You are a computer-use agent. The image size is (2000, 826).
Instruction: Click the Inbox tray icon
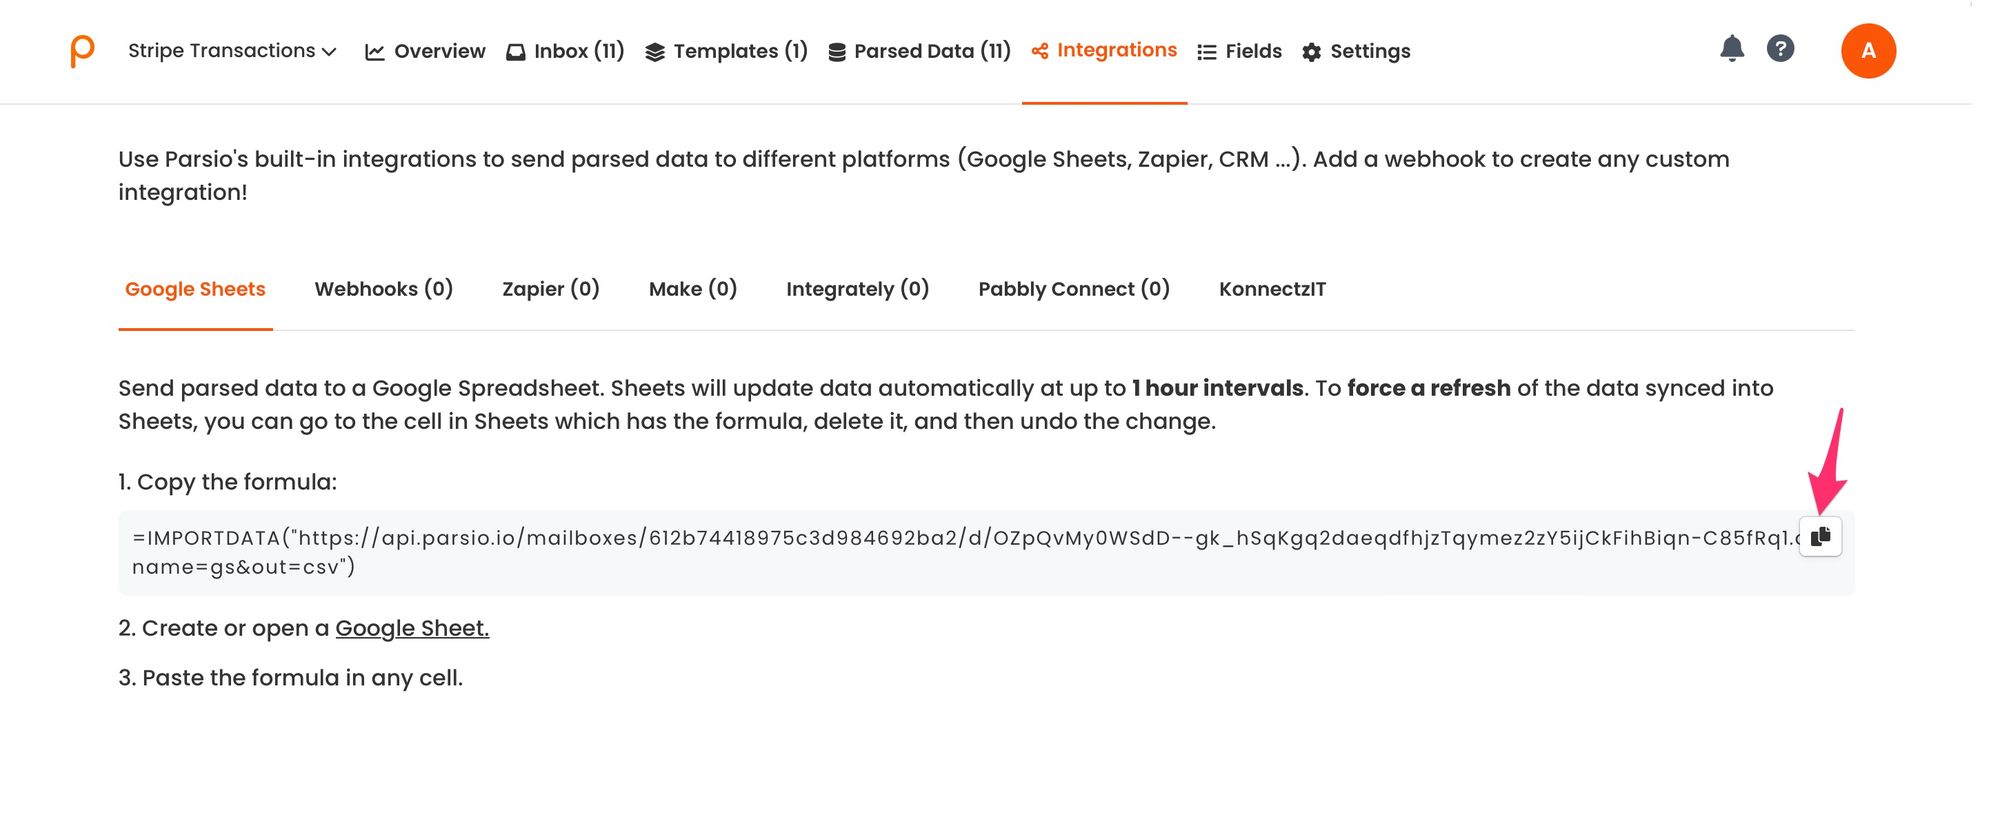tap(516, 52)
